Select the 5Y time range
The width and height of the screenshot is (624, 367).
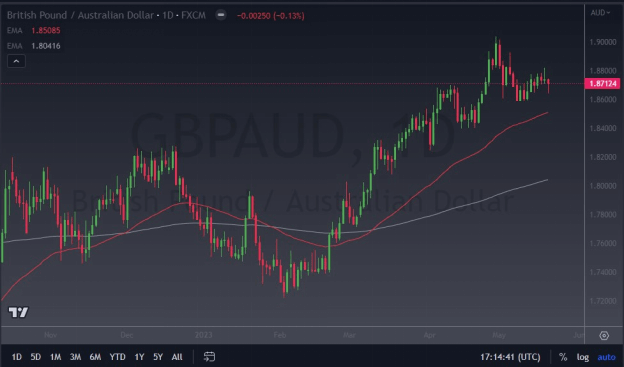[x=158, y=357]
